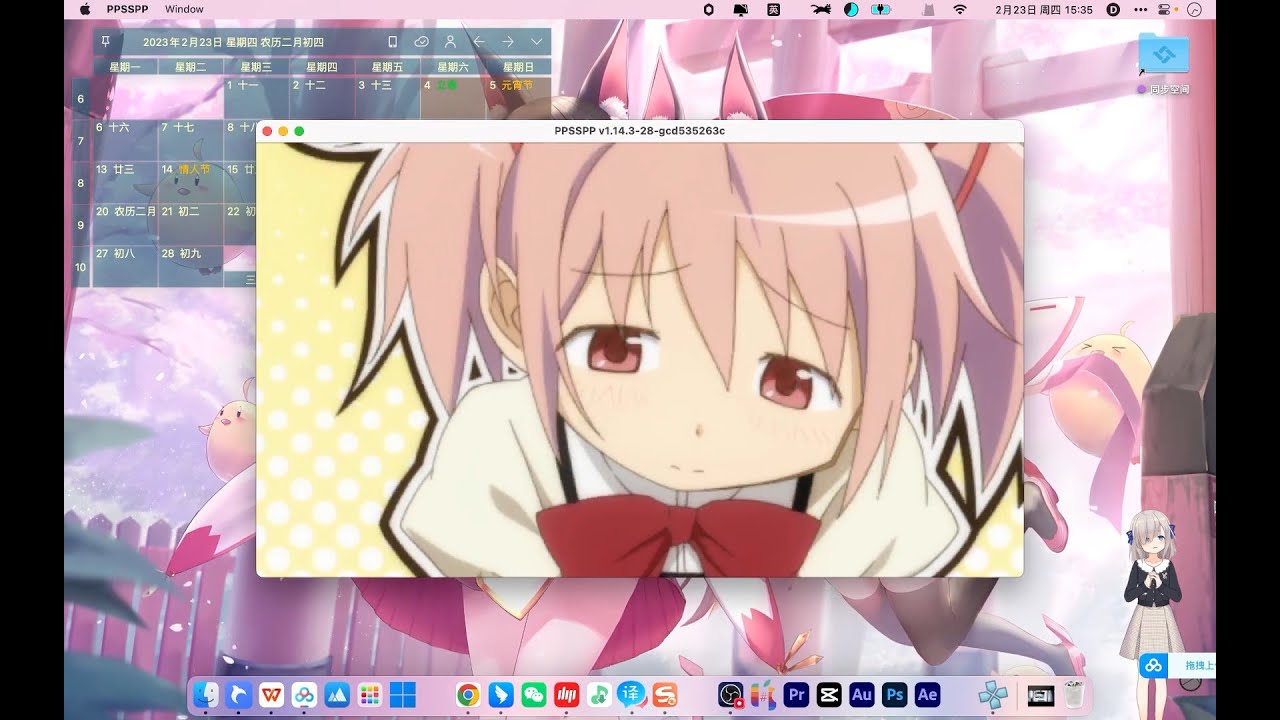Click the PPSSPP game video display

[x=640, y=359]
